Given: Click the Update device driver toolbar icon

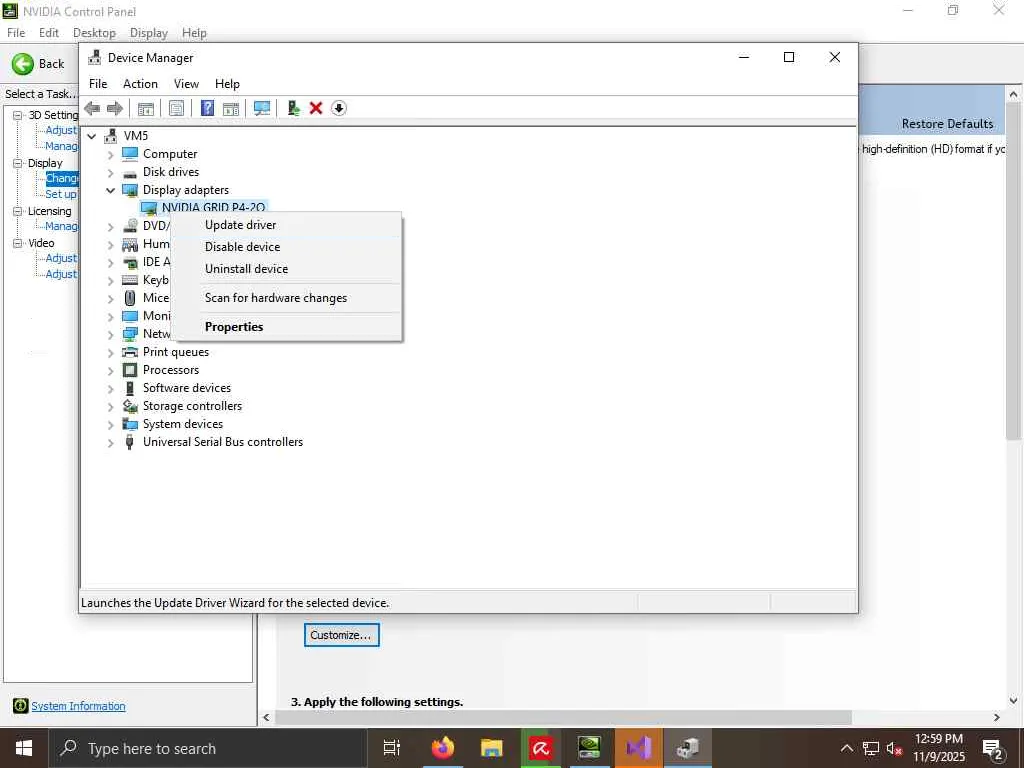Looking at the screenshot, I should [x=293, y=108].
